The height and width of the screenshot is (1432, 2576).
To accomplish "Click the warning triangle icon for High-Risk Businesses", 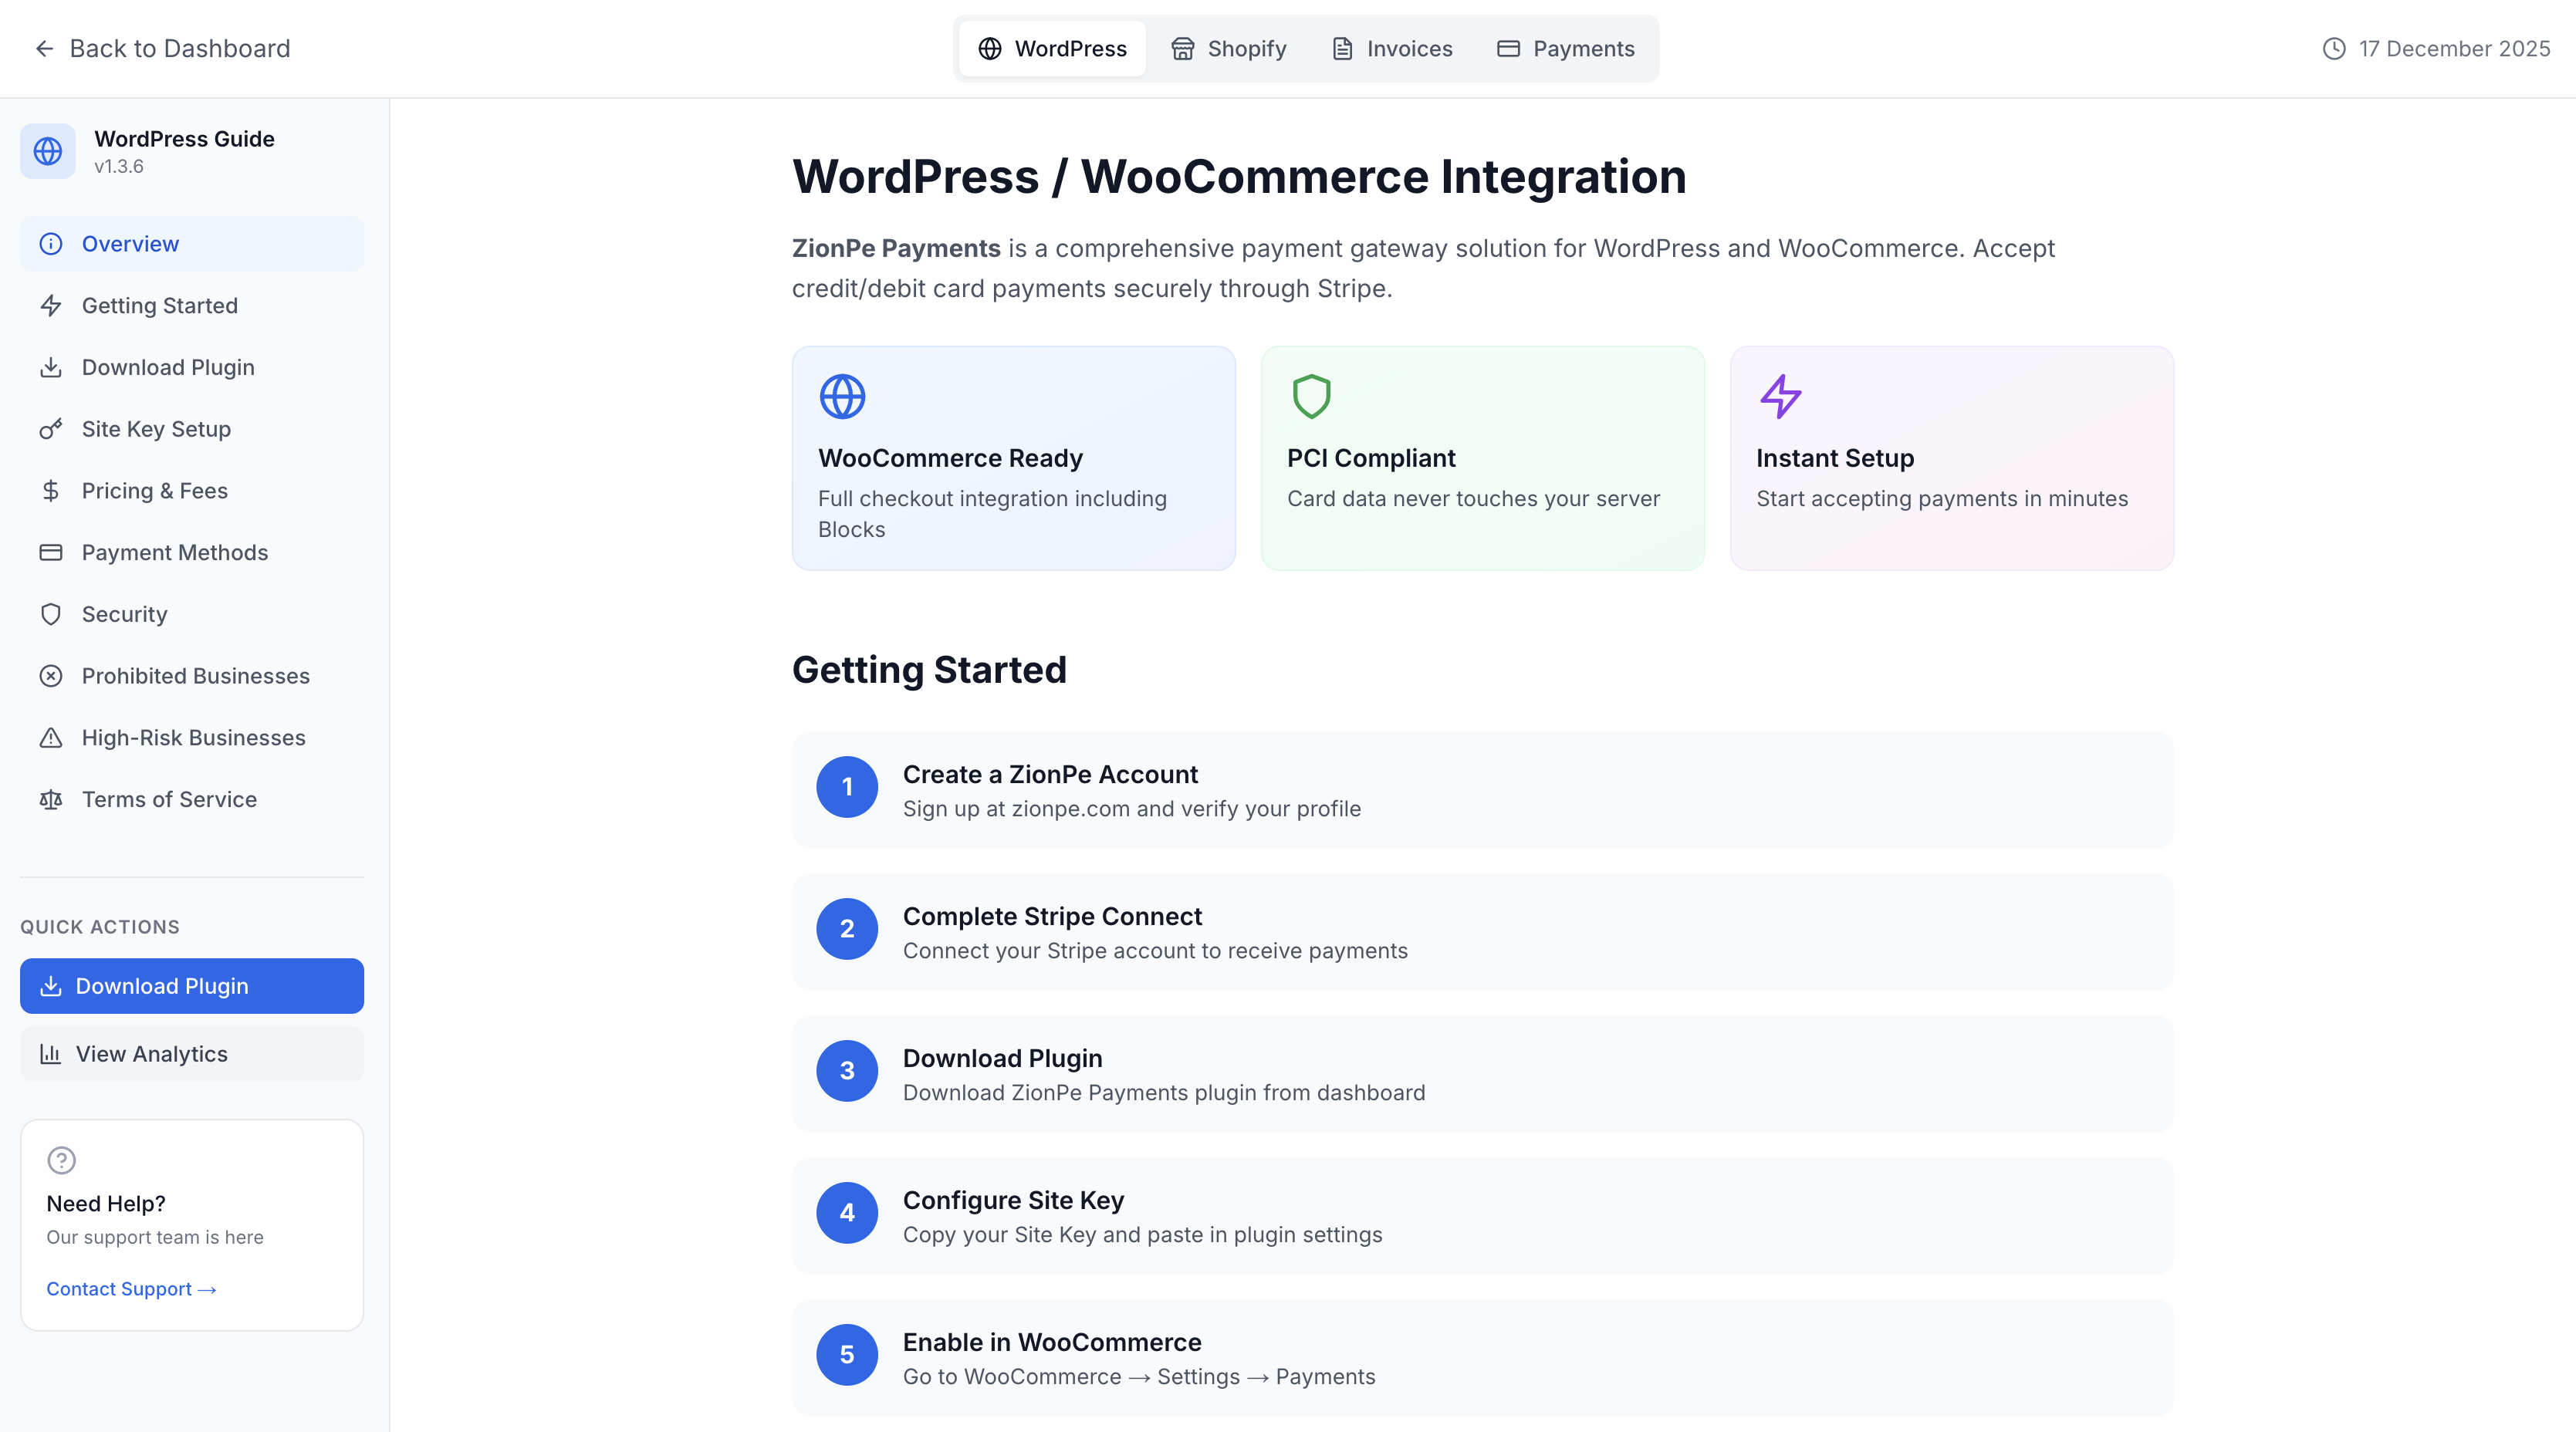I will 51,738.
